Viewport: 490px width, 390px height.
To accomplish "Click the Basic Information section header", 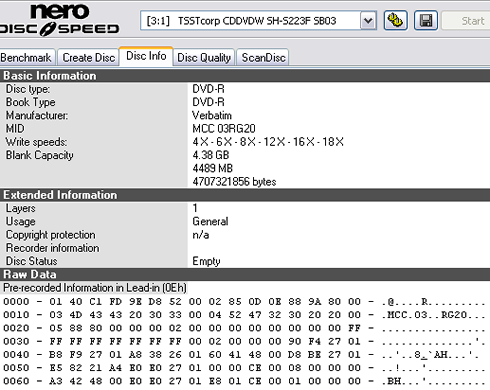I will tap(245, 76).
